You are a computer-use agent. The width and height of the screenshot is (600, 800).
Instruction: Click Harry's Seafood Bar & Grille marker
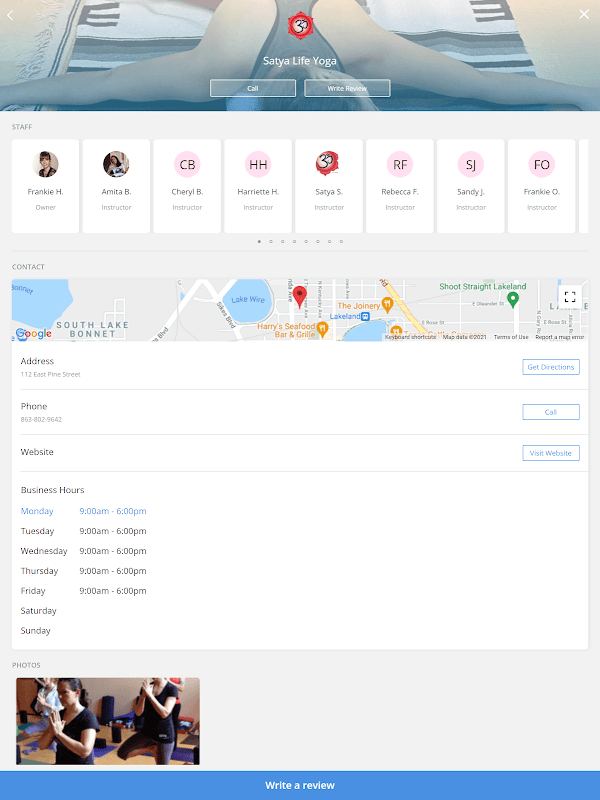point(322,329)
